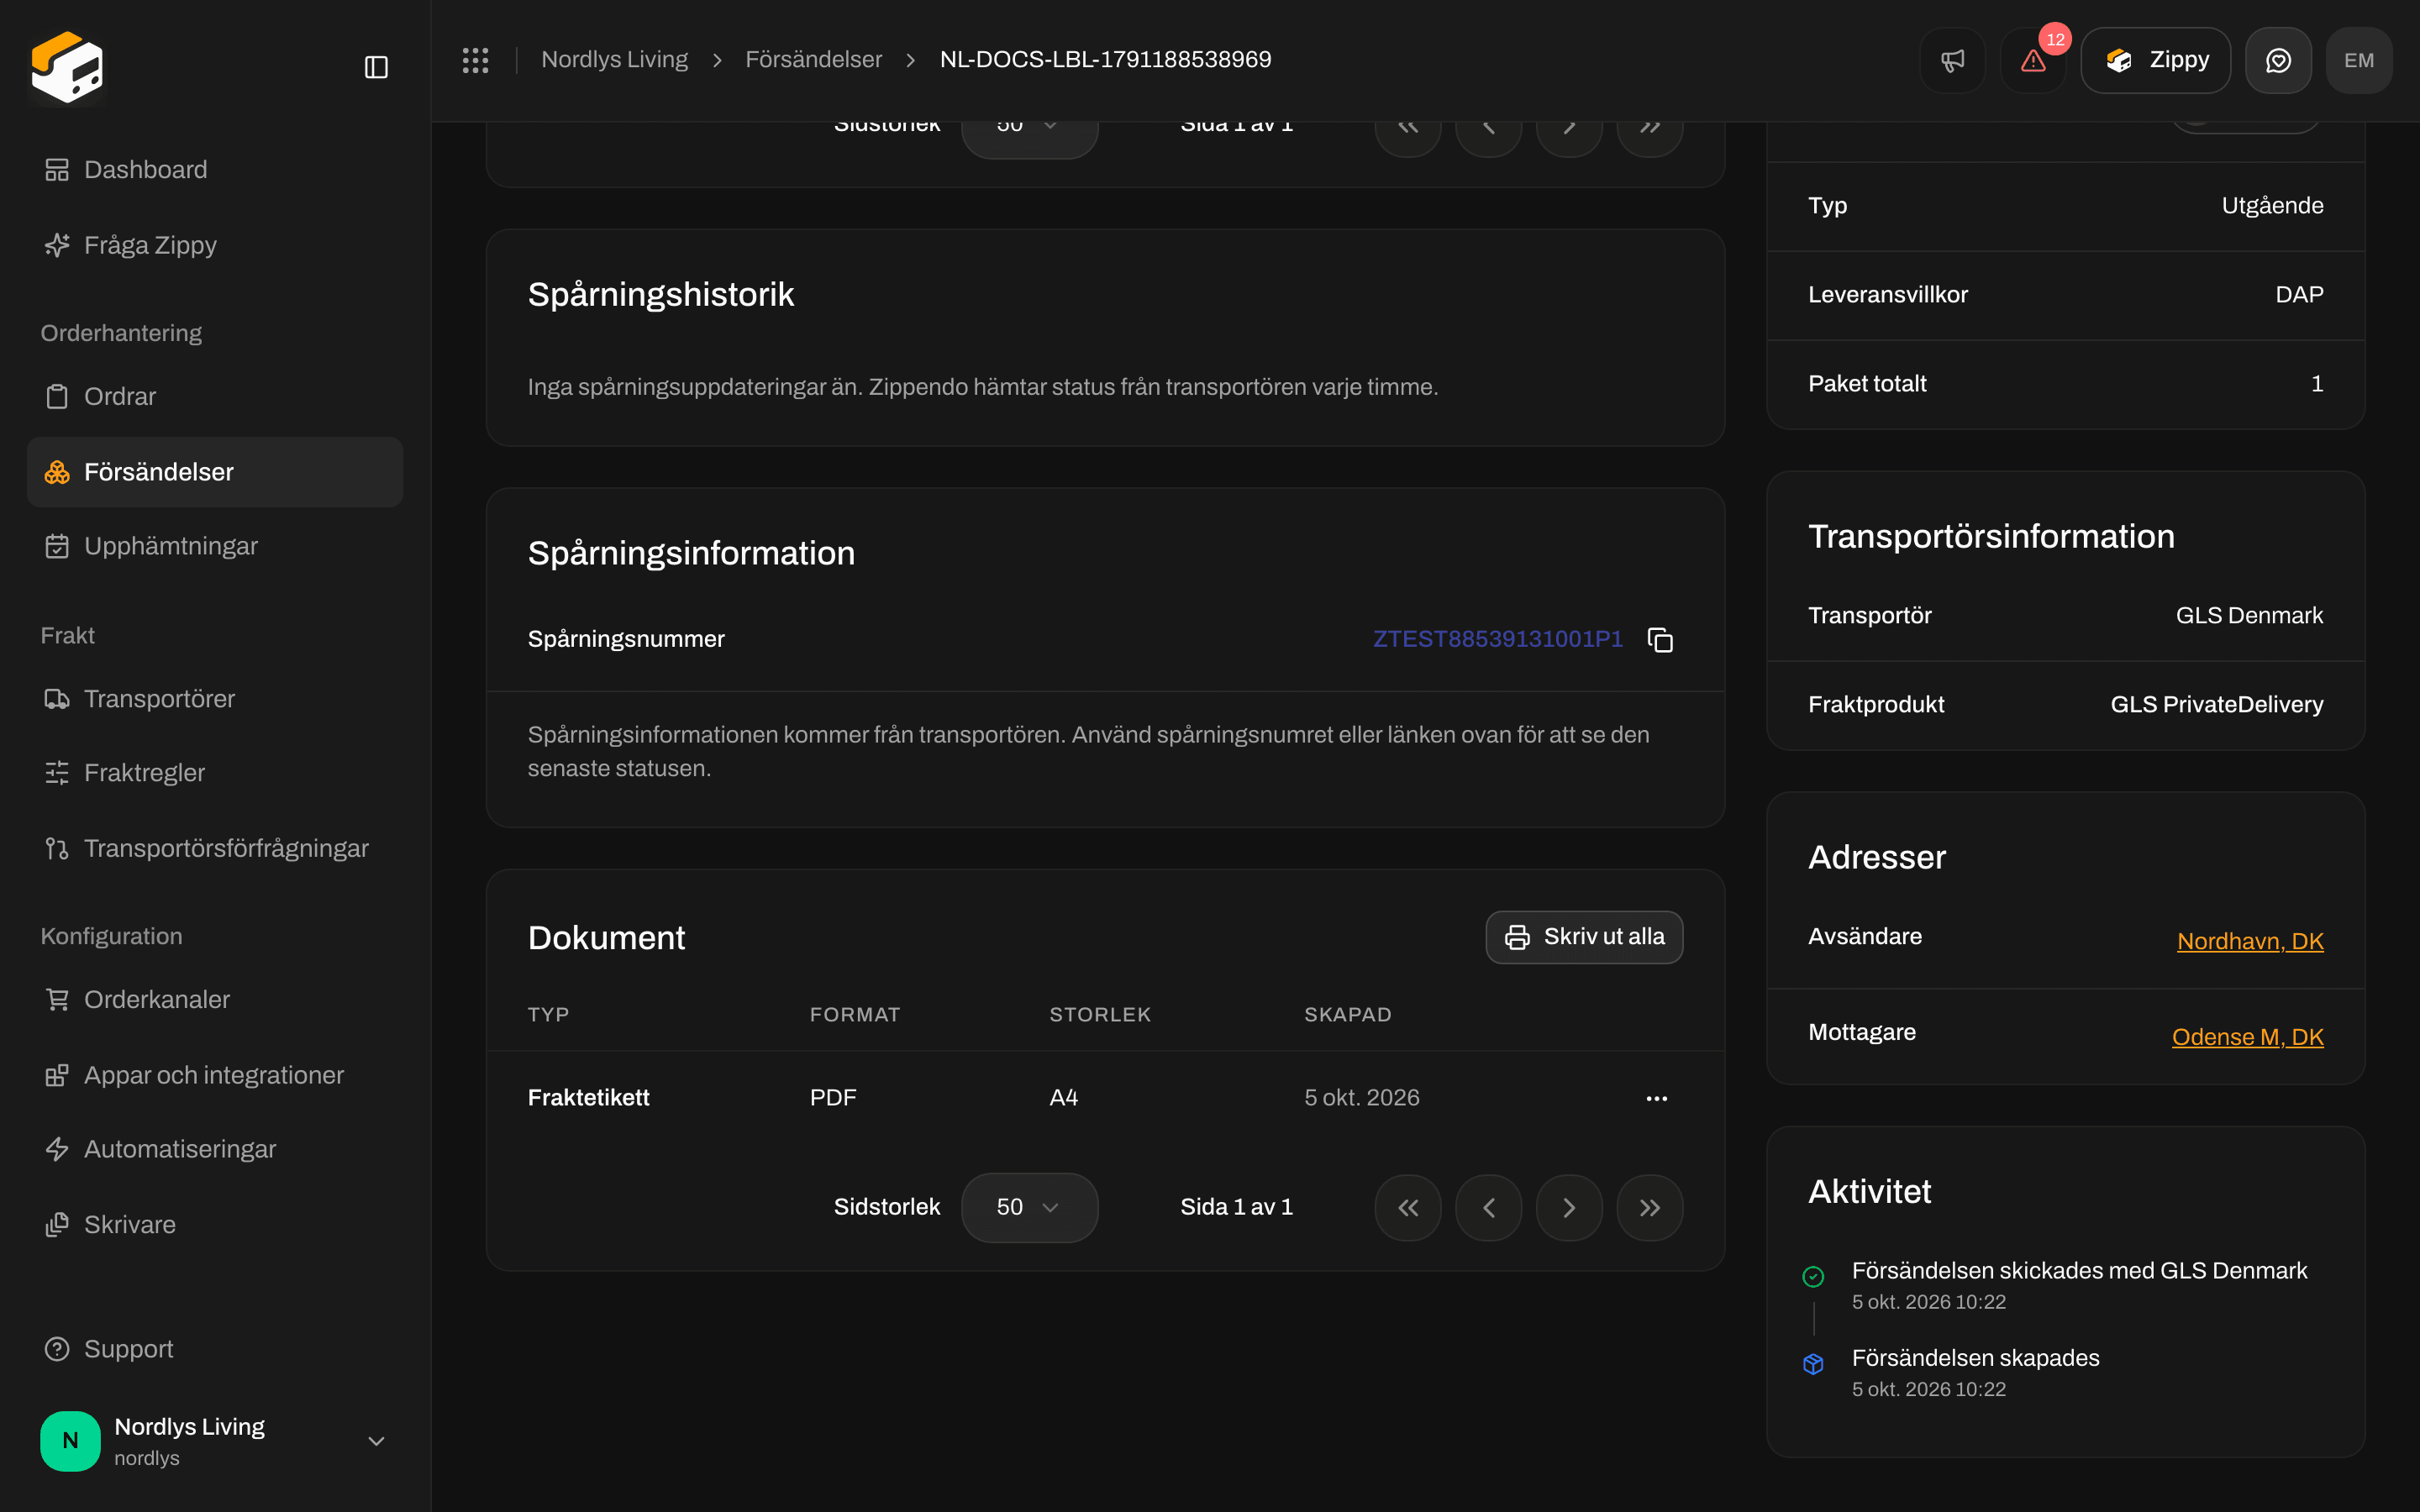Open the Sidstorlek 50 dropdown in Dokument
The width and height of the screenshot is (2420, 1512).
1029,1208
